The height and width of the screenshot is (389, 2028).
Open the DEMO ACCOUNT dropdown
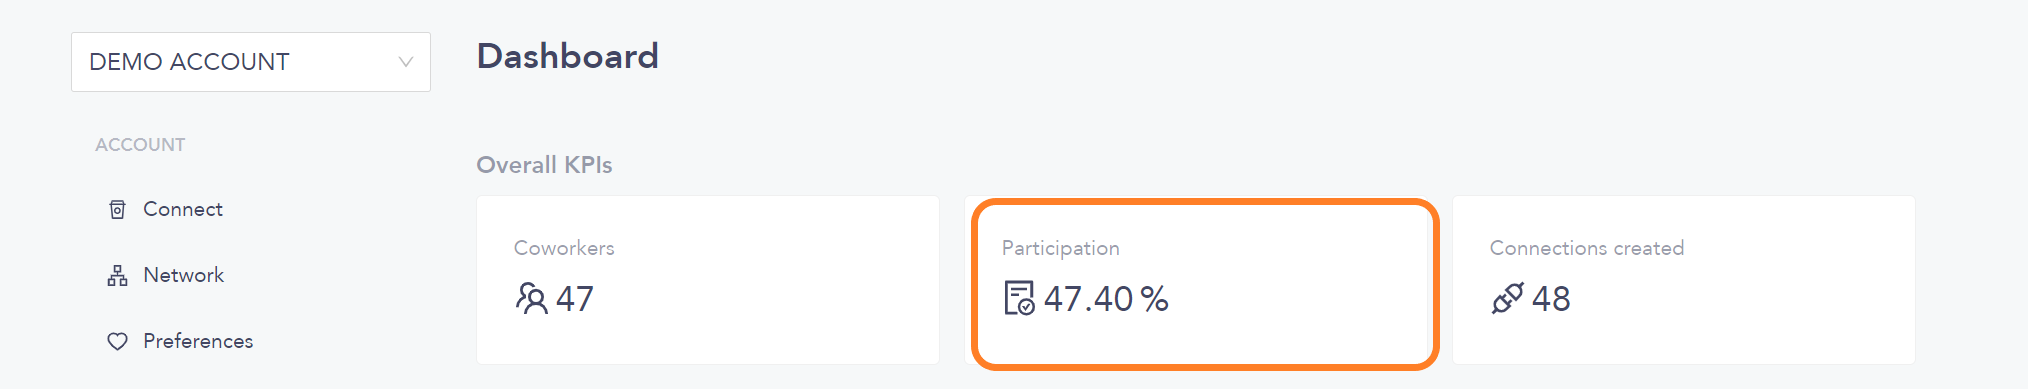click(251, 62)
